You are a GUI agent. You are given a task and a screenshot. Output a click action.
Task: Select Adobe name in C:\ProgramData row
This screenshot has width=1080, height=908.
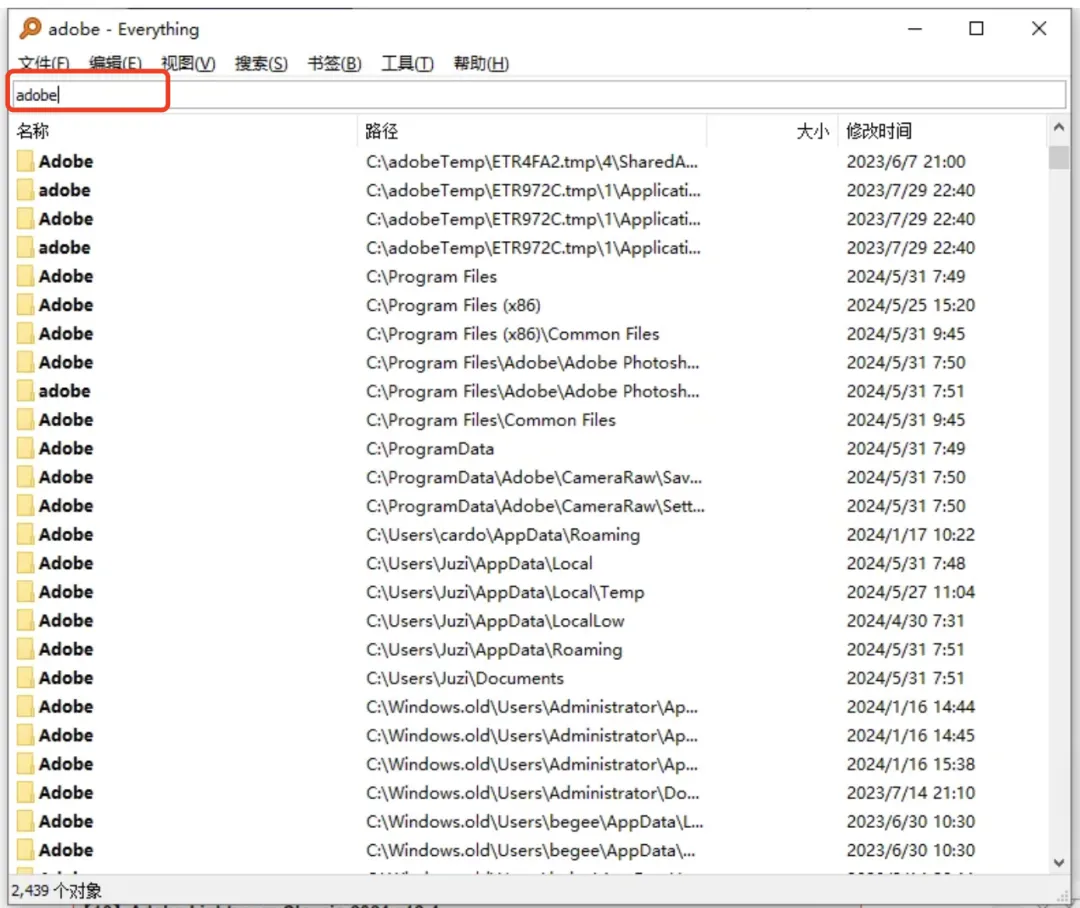(66, 448)
